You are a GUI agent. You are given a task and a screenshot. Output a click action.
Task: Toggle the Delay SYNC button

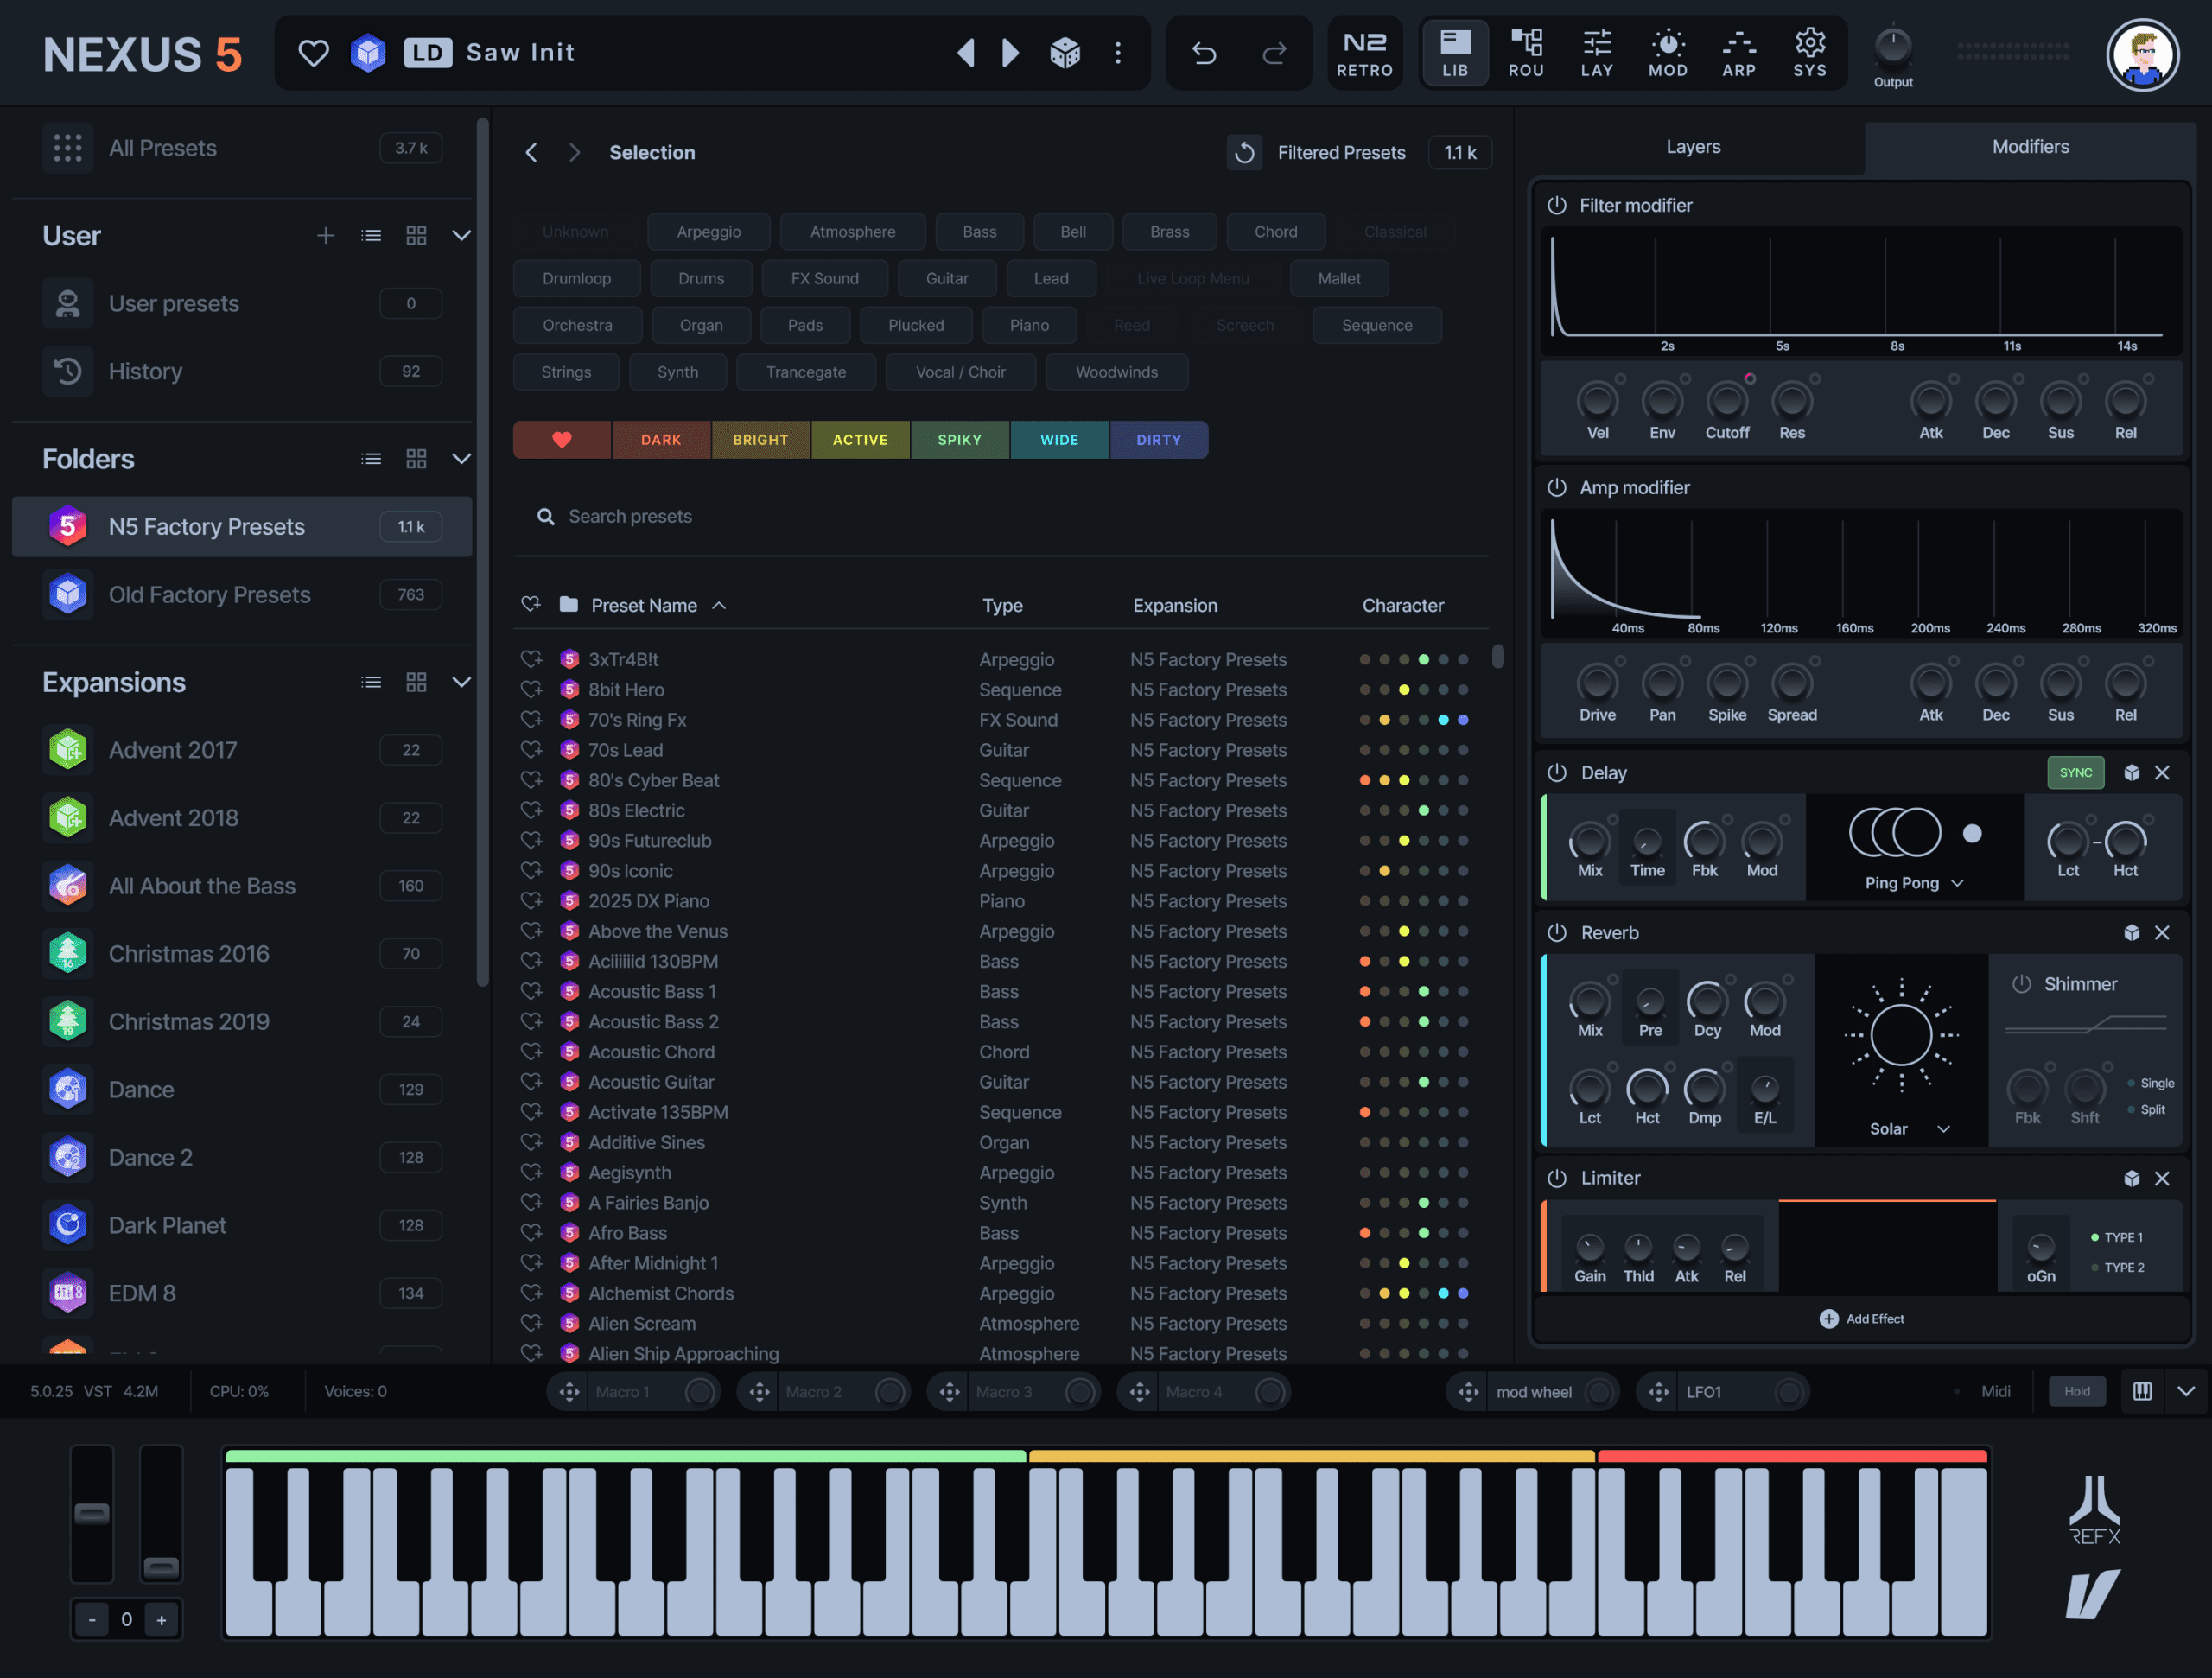coord(2075,772)
